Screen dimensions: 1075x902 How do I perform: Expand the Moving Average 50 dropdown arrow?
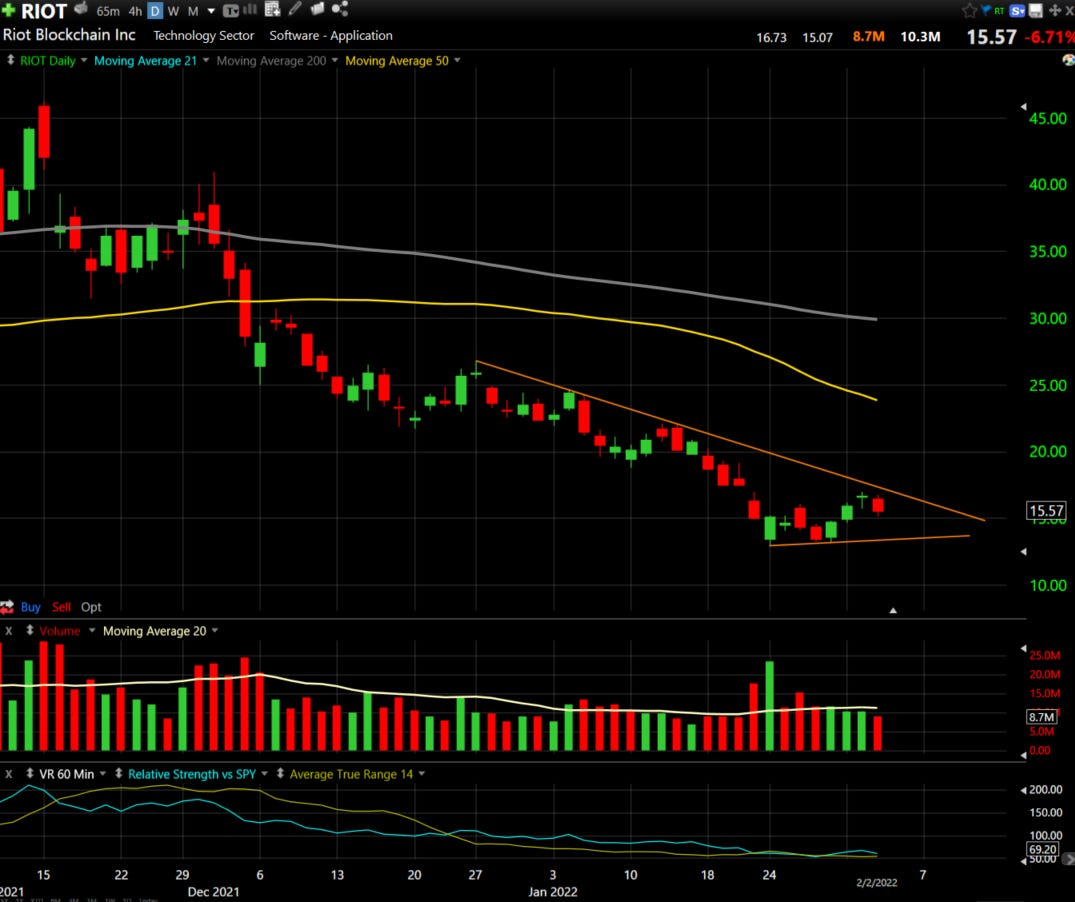click(457, 60)
